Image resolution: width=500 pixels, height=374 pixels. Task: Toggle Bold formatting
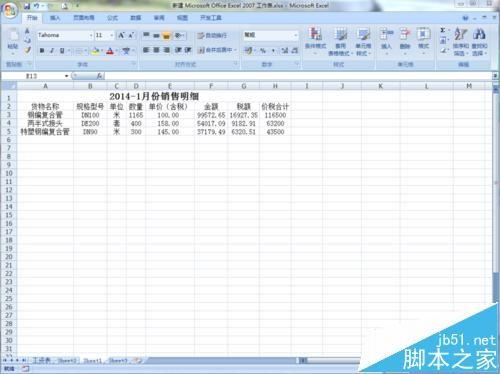point(42,51)
